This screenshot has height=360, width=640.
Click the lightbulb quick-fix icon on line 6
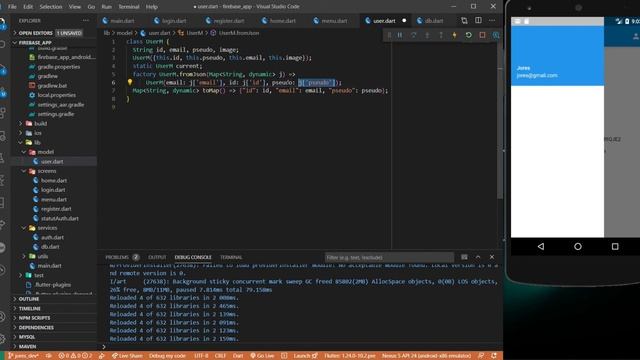[130, 82]
